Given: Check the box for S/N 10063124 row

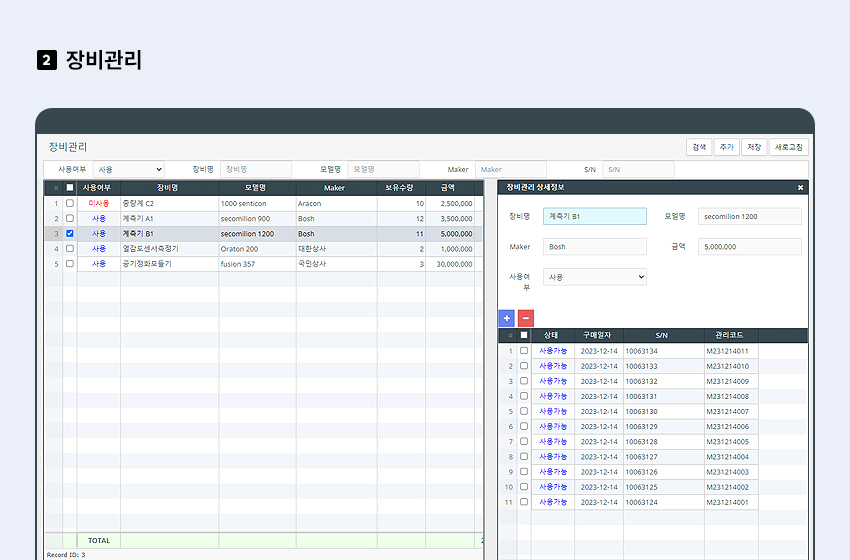Looking at the screenshot, I should coord(524,502).
